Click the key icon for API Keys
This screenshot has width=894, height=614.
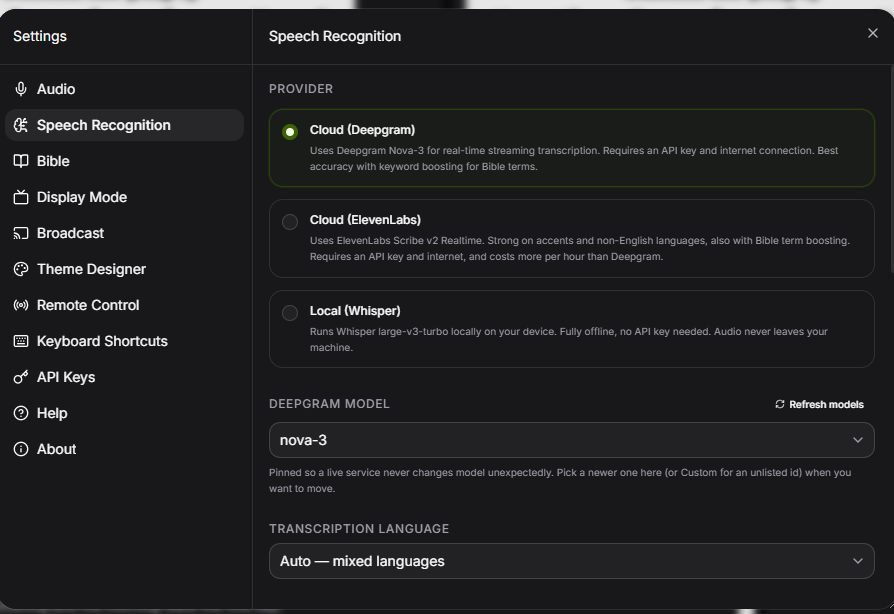(x=21, y=377)
